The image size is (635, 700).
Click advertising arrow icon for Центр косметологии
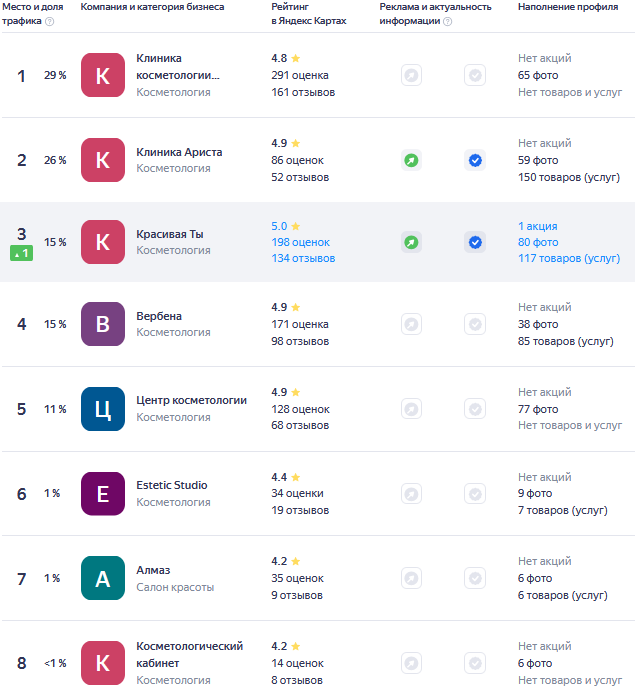411,409
